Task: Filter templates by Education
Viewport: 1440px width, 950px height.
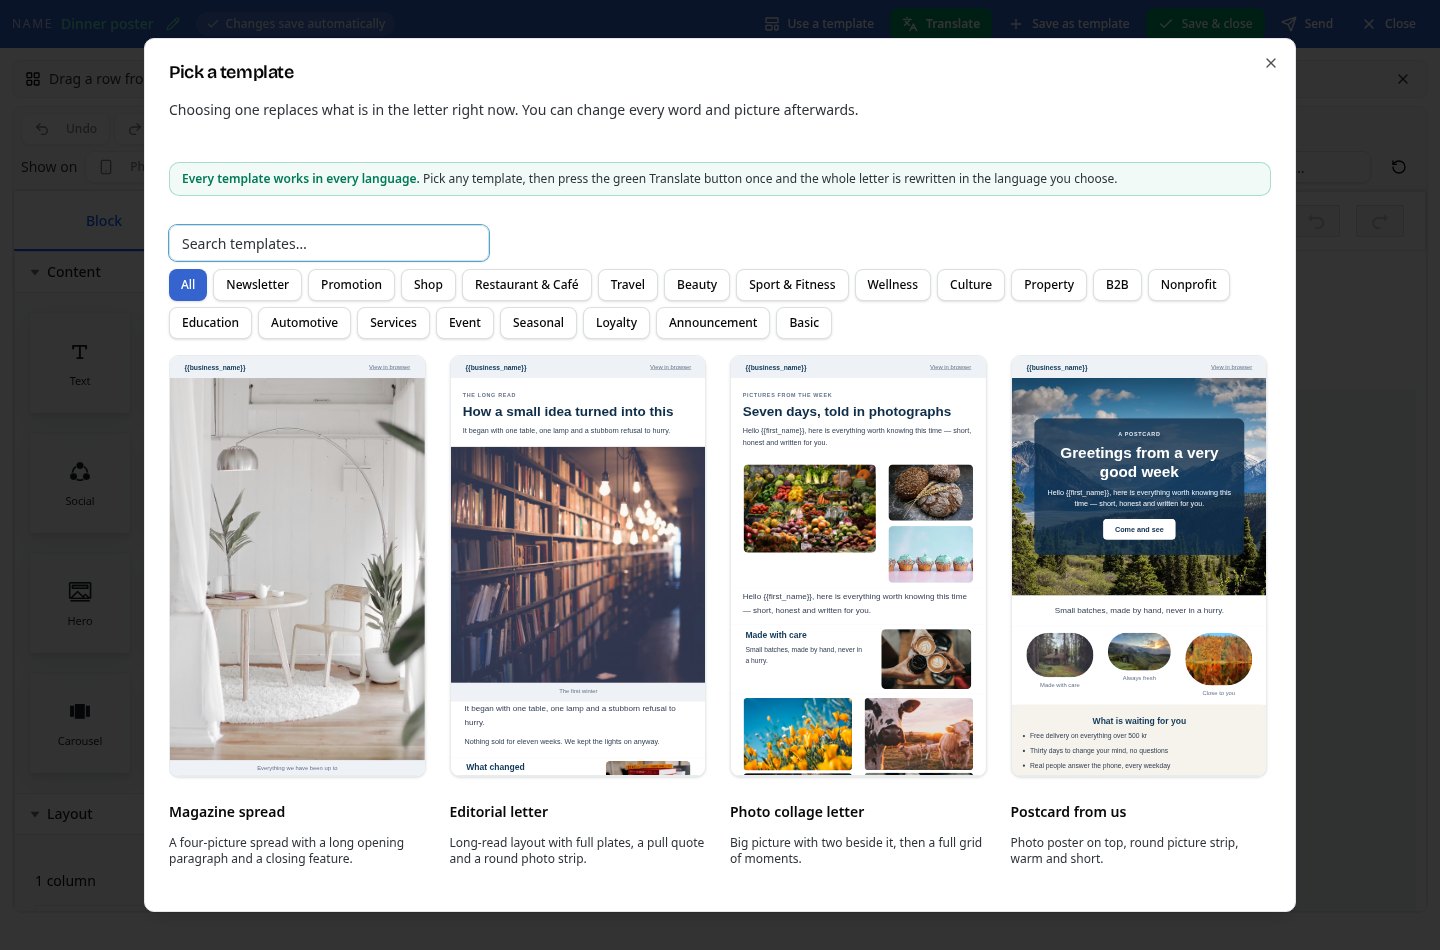Action: 210,323
